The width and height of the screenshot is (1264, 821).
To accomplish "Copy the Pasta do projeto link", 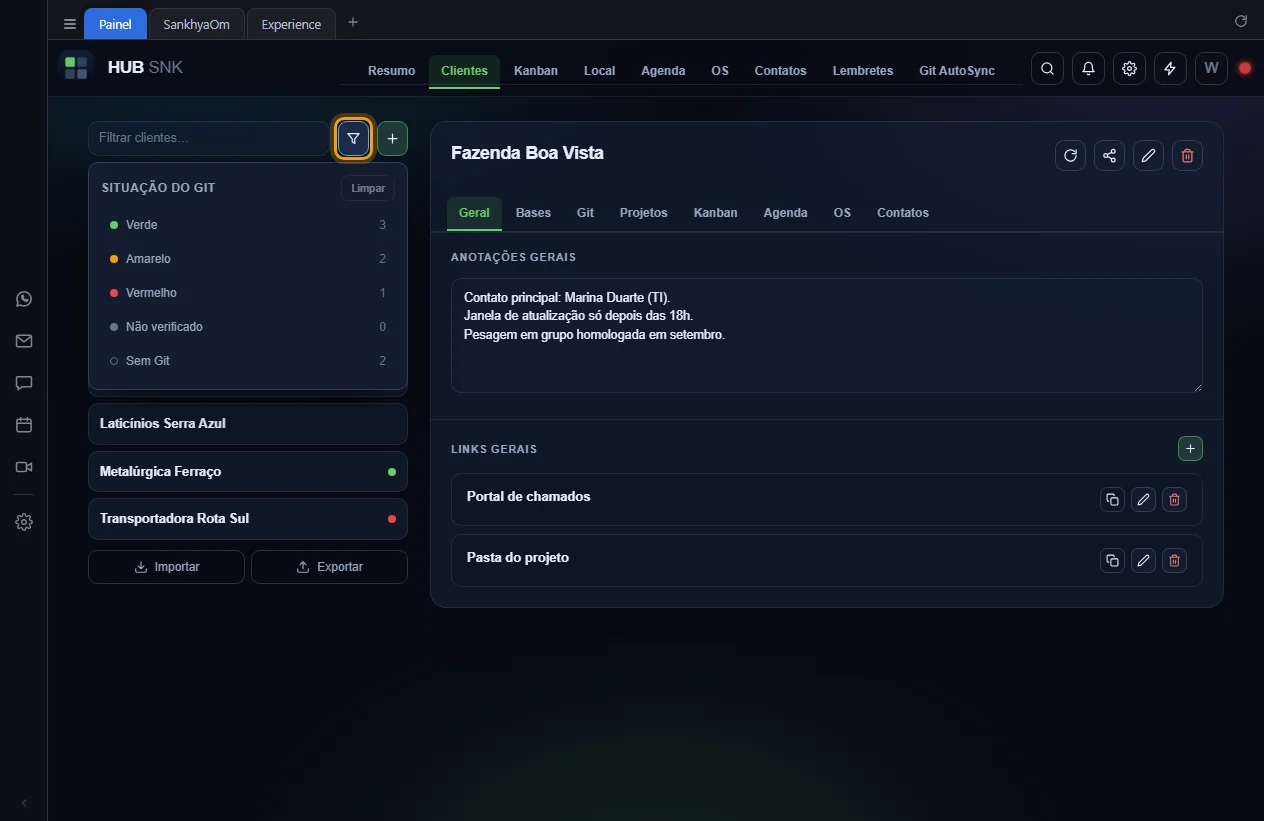I will coord(1112,560).
